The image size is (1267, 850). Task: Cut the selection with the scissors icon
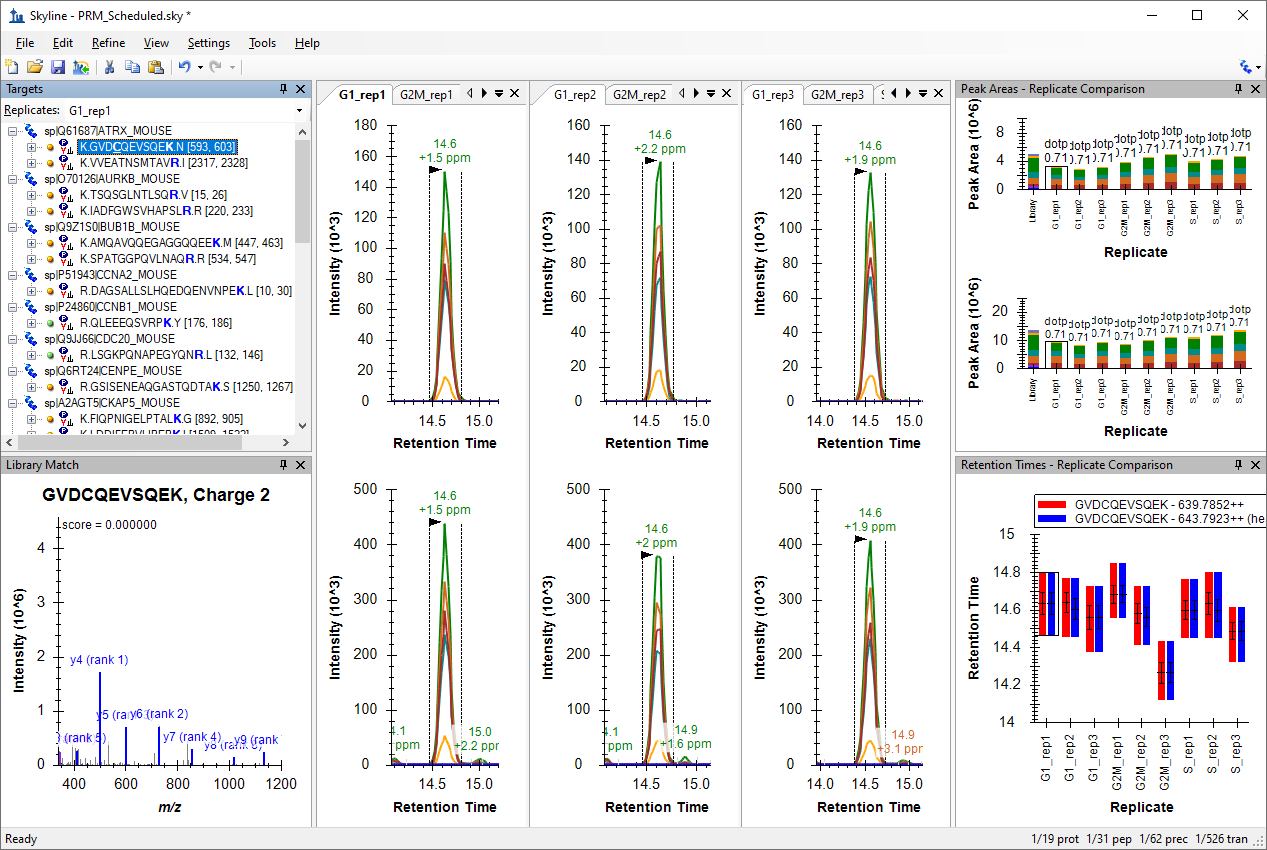tap(111, 67)
